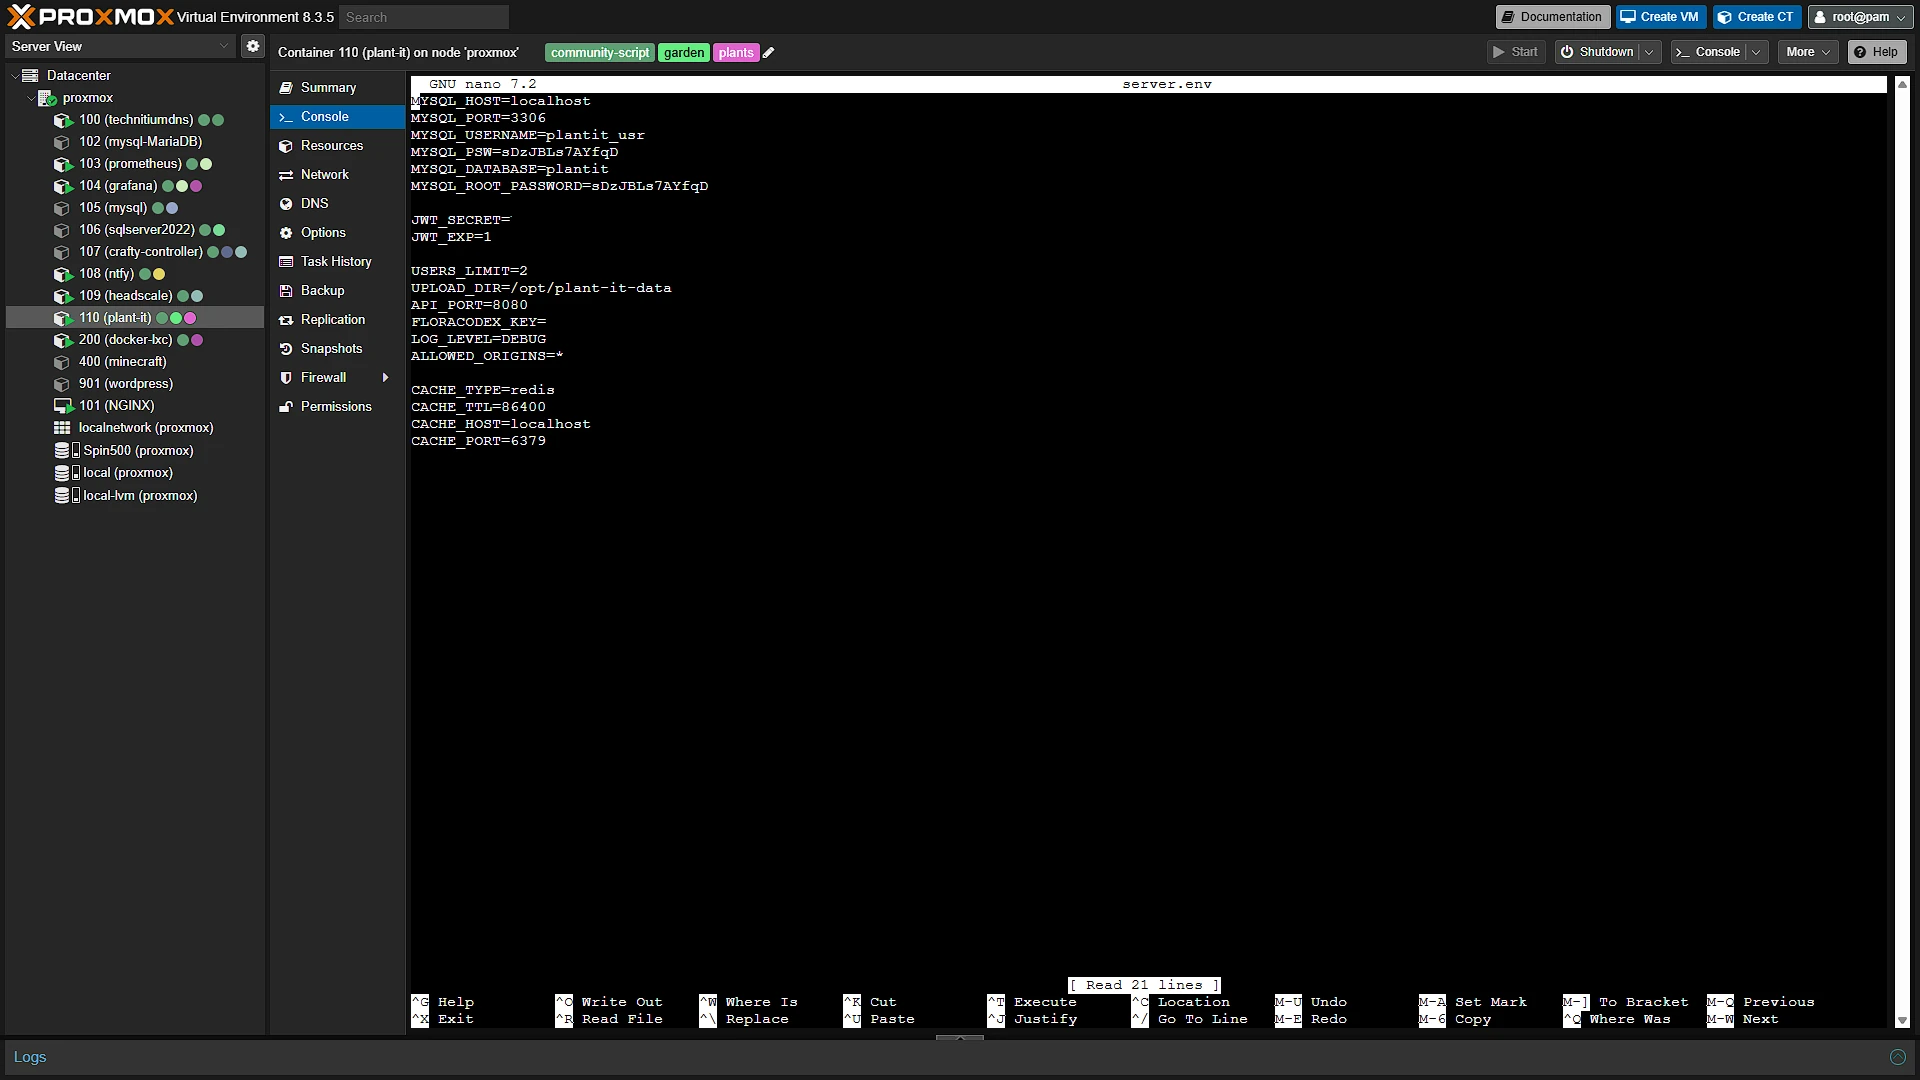Click the Replication arrows icon
Image resolution: width=1920 pixels, height=1080 pixels.
(286, 320)
